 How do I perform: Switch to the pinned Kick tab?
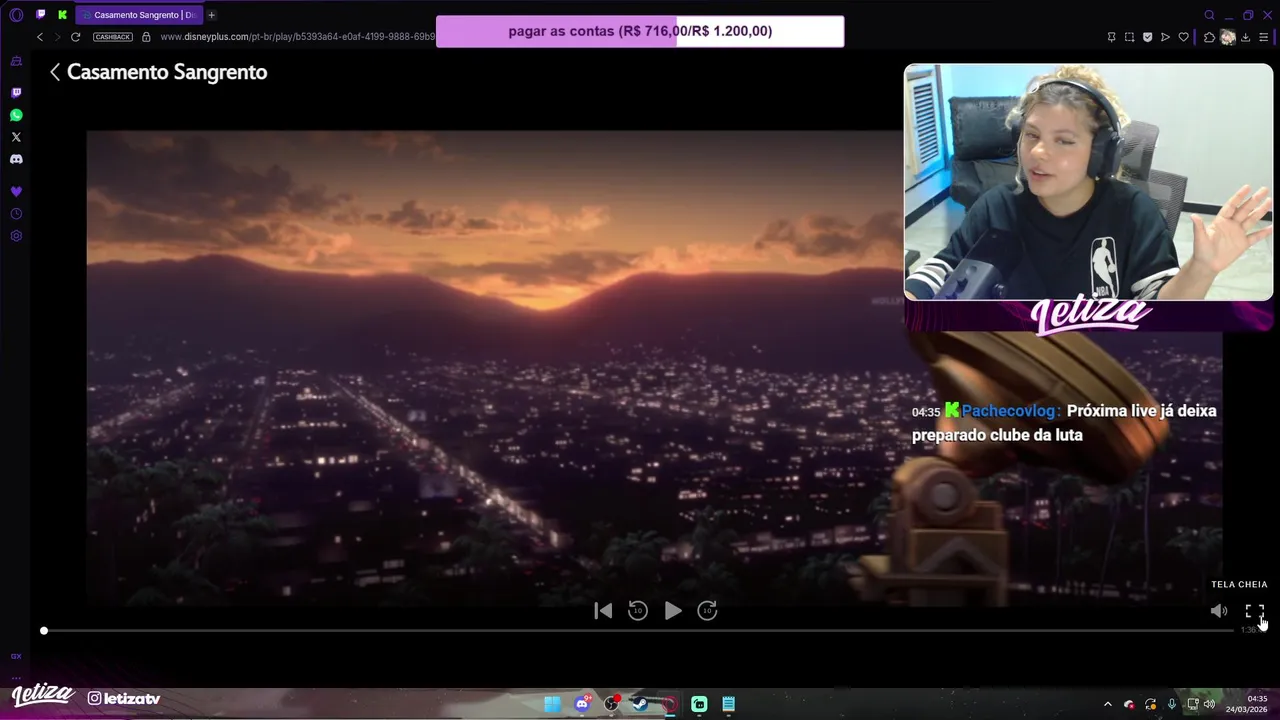[63, 15]
